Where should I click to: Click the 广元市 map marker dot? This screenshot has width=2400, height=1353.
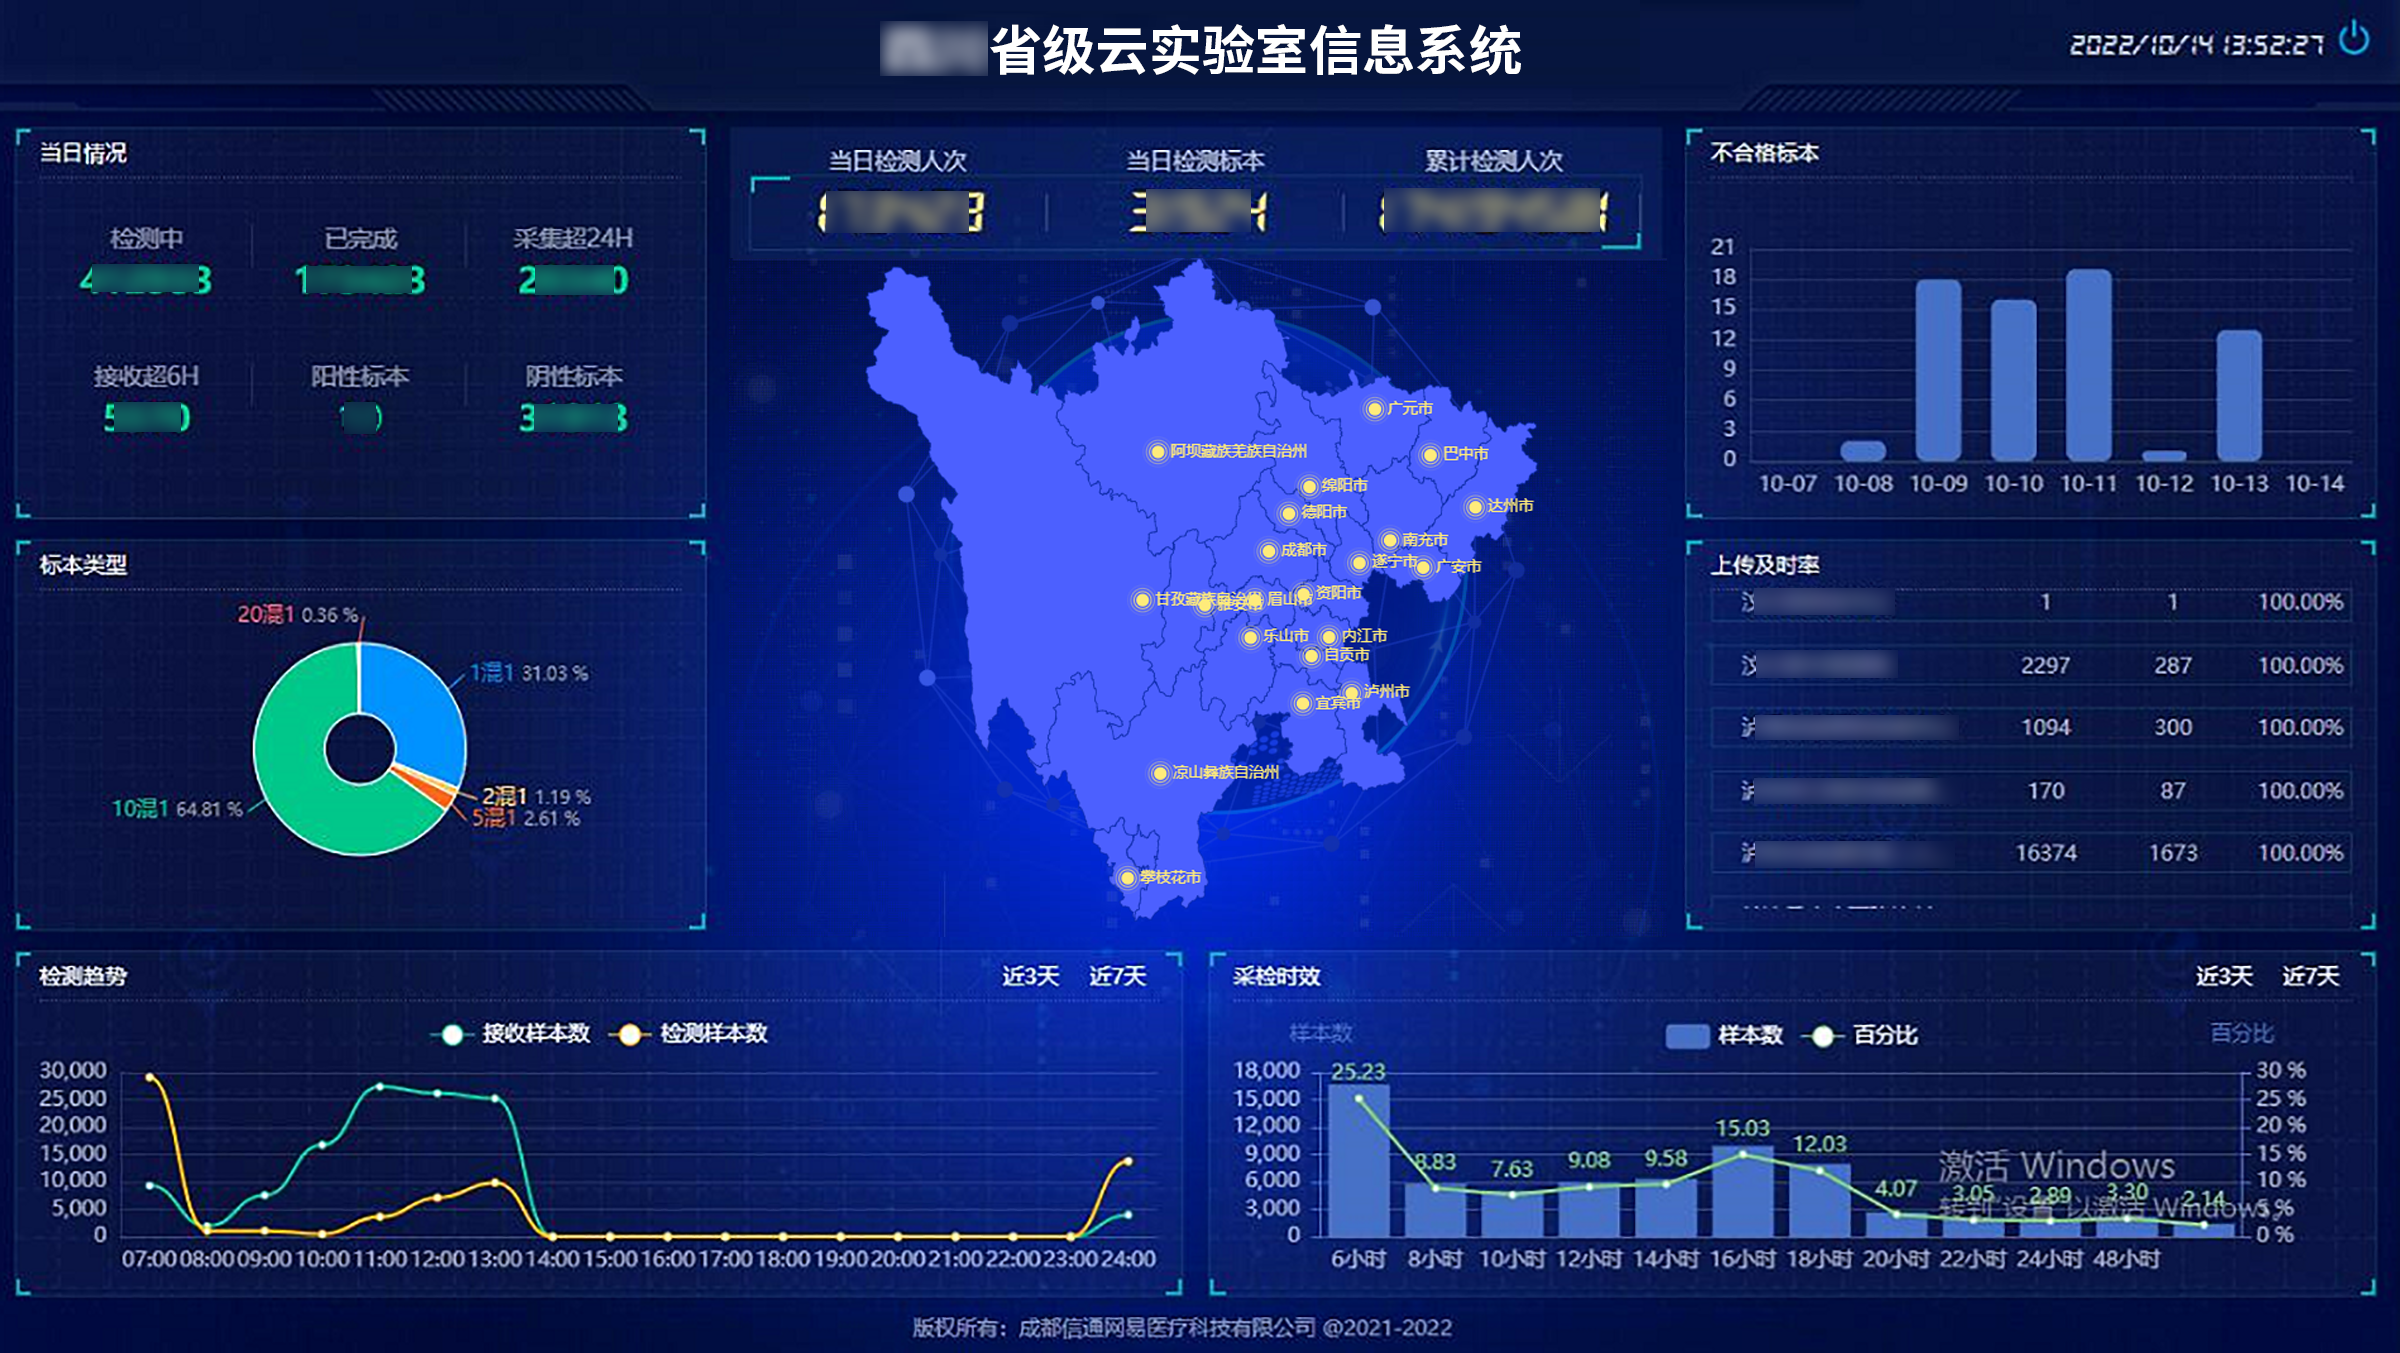tap(1374, 409)
